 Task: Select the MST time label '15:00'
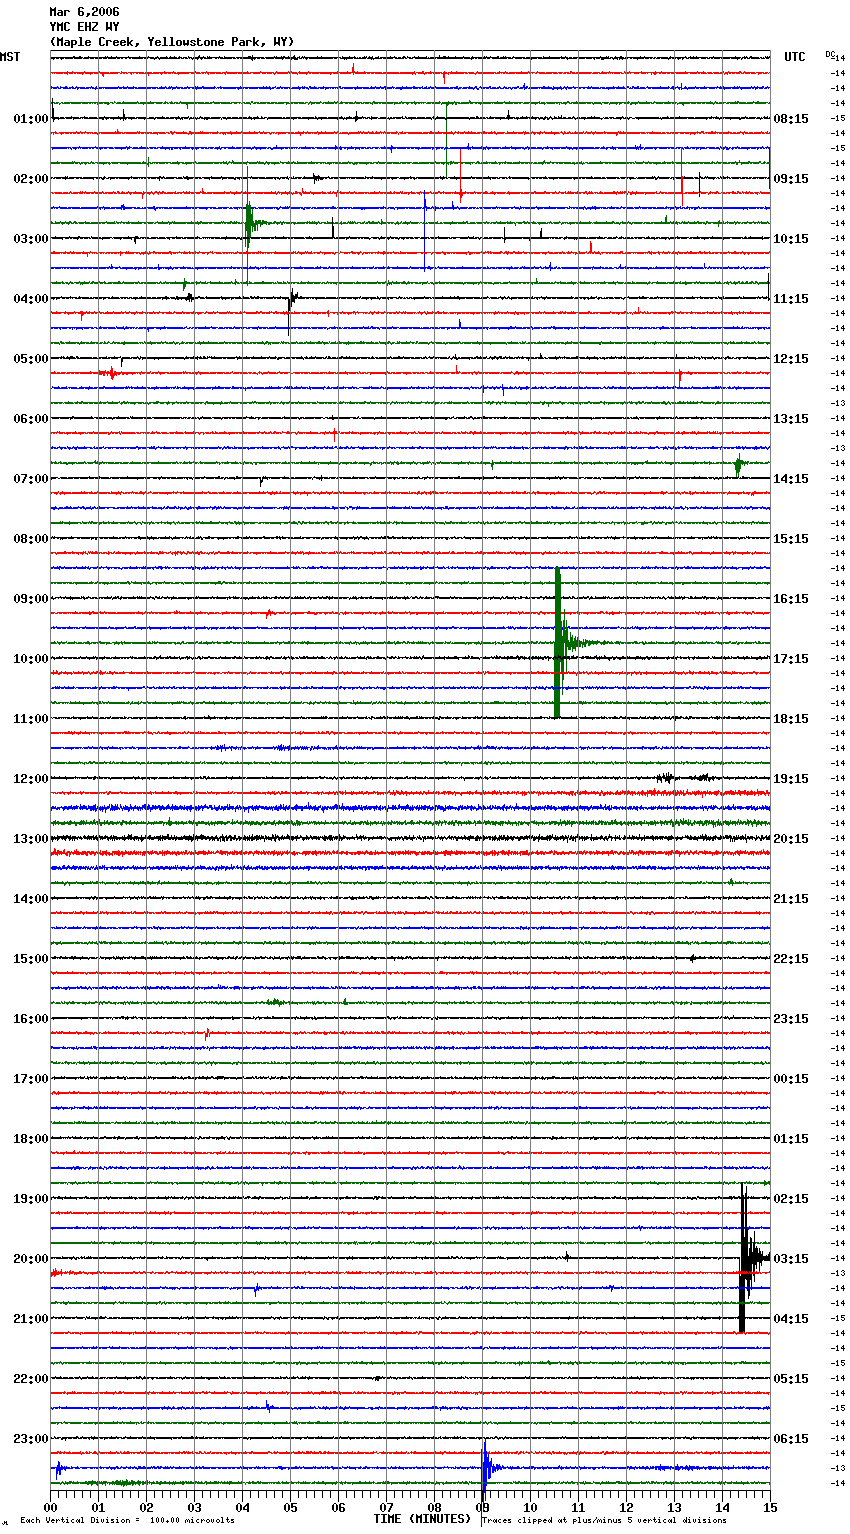(31, 959)
